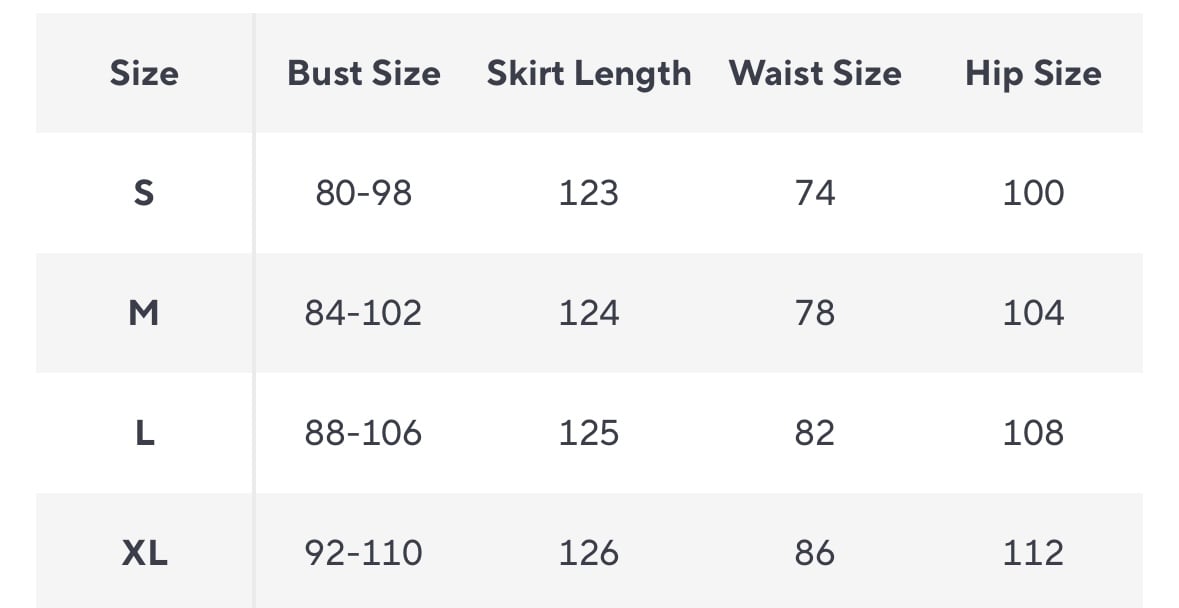Select the L size row label
Image resolution: width=1179 pixels, height=608 pixels.
coord(144,433)
